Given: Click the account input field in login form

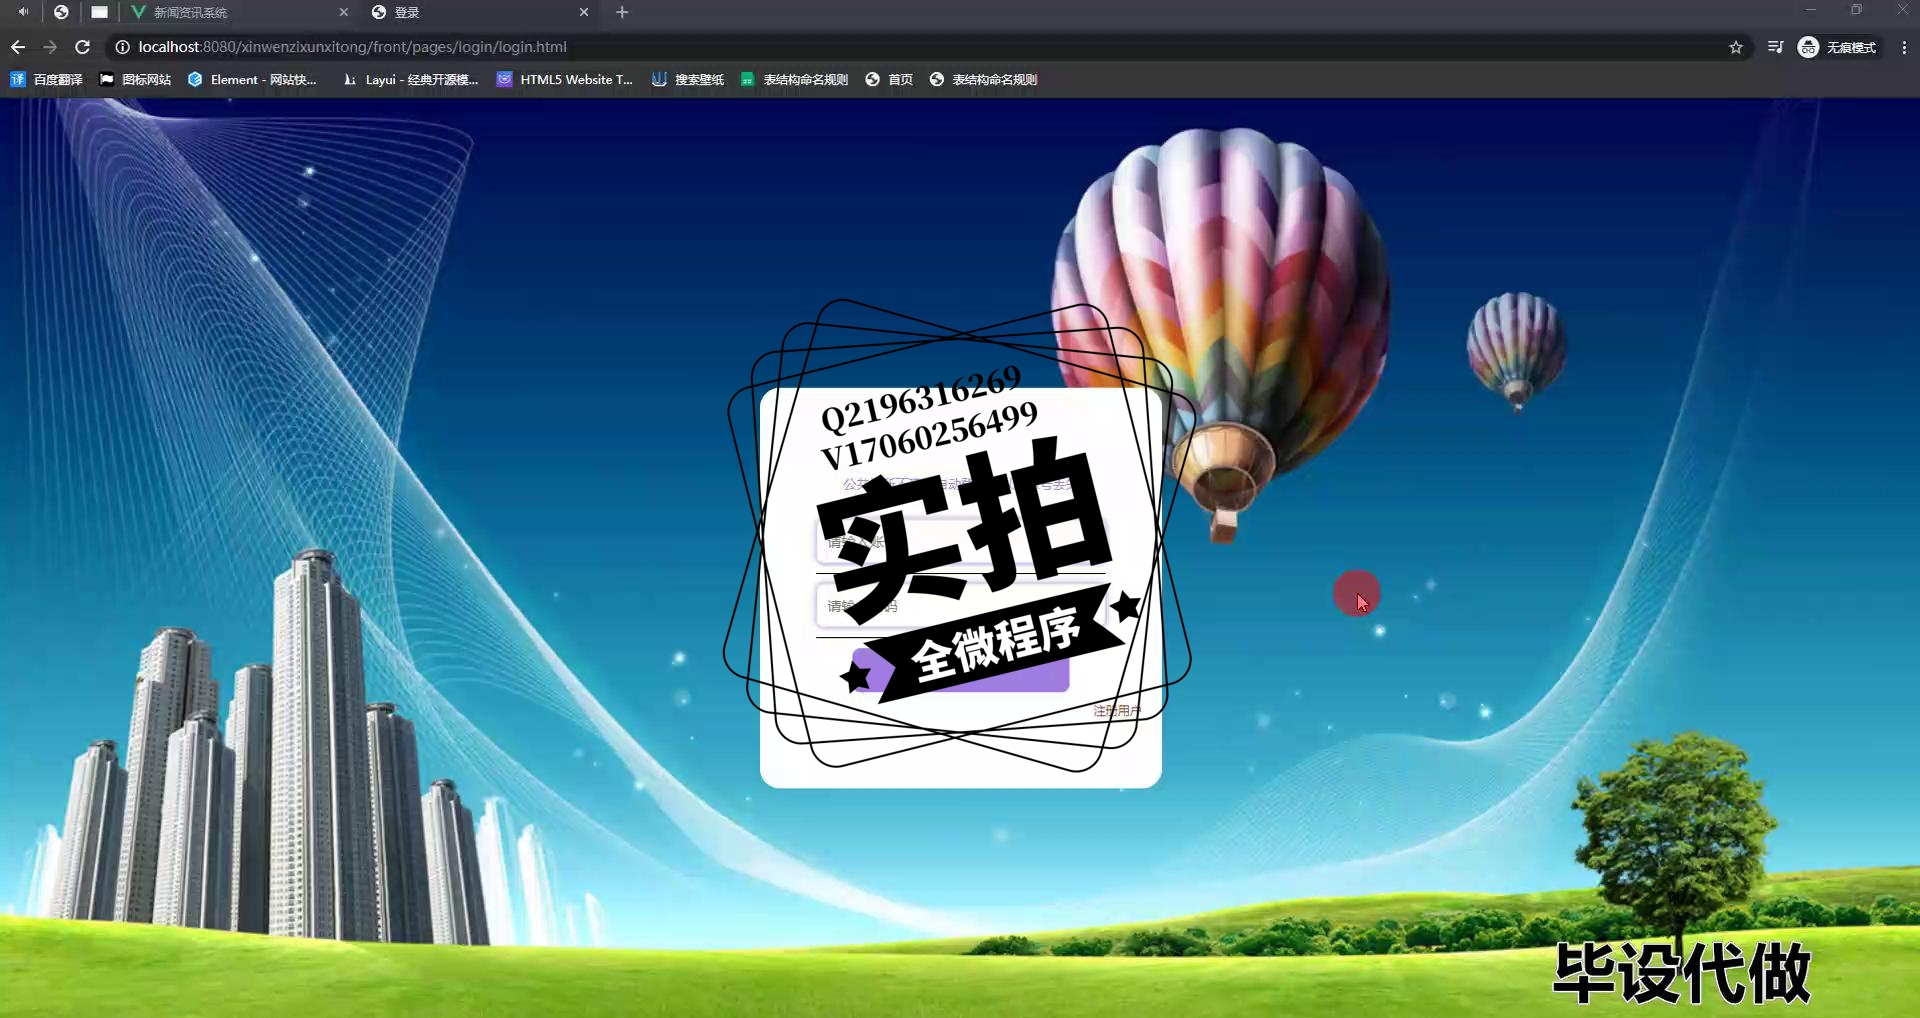Looking at the screenshot, I should tap(960, 543).
